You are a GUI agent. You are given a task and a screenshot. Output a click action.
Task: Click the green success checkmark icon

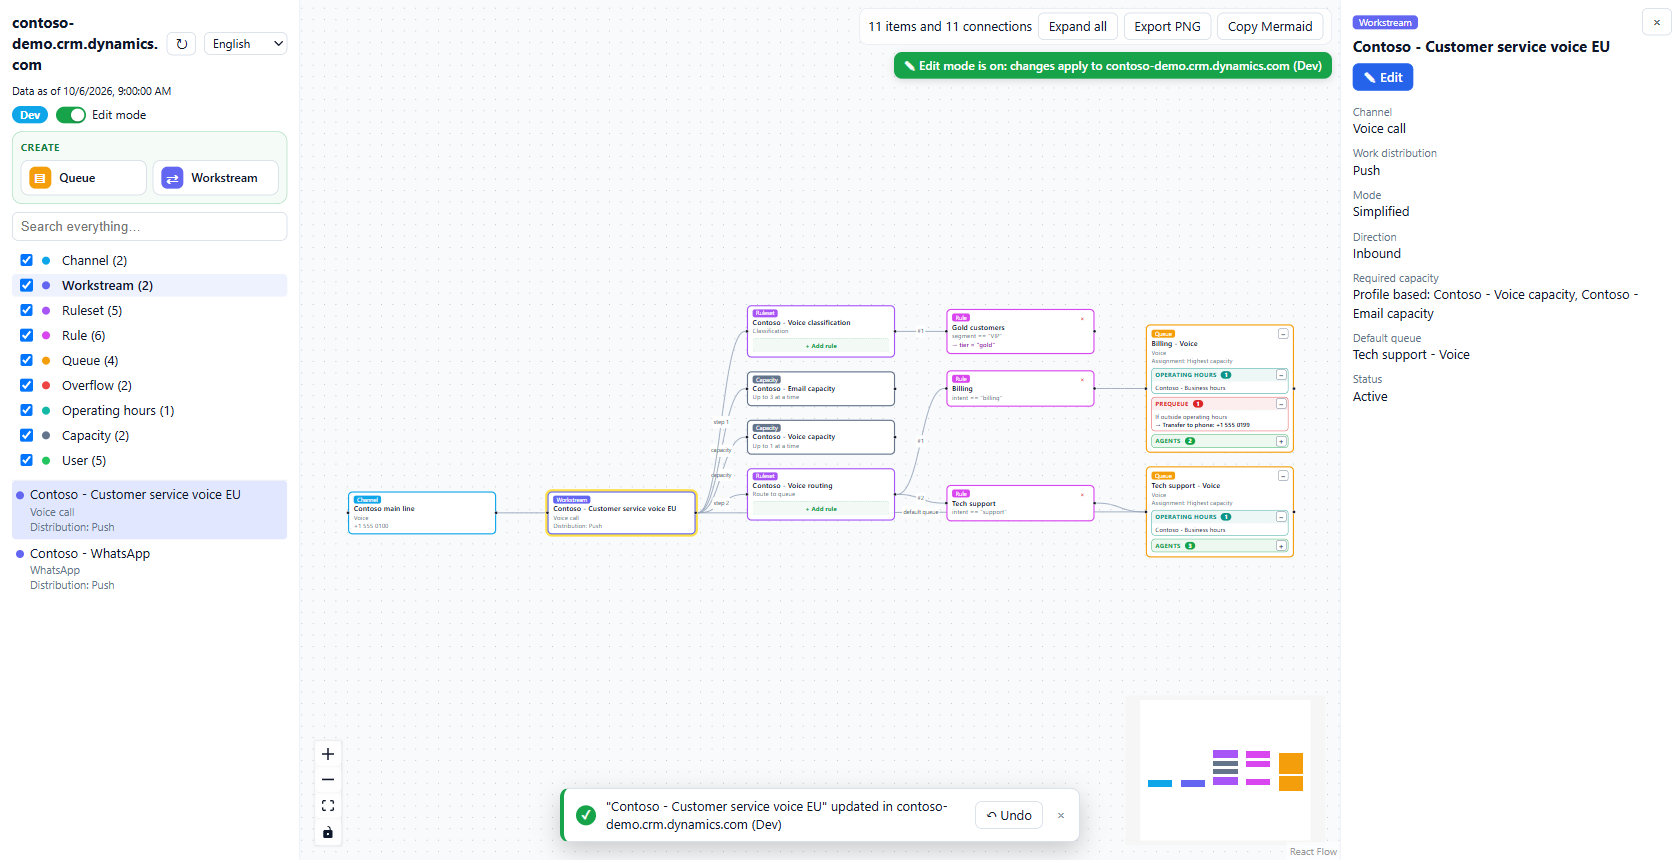[586, 815]
